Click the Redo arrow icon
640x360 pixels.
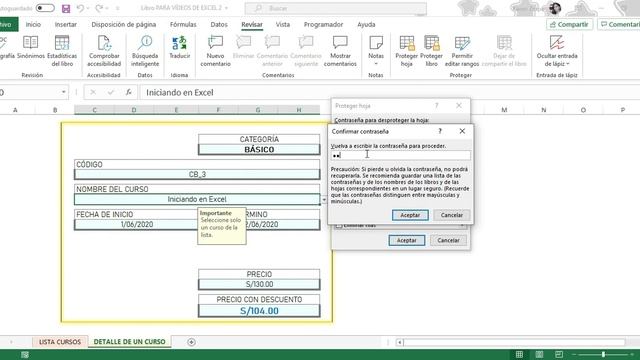[x=99, y=8]
